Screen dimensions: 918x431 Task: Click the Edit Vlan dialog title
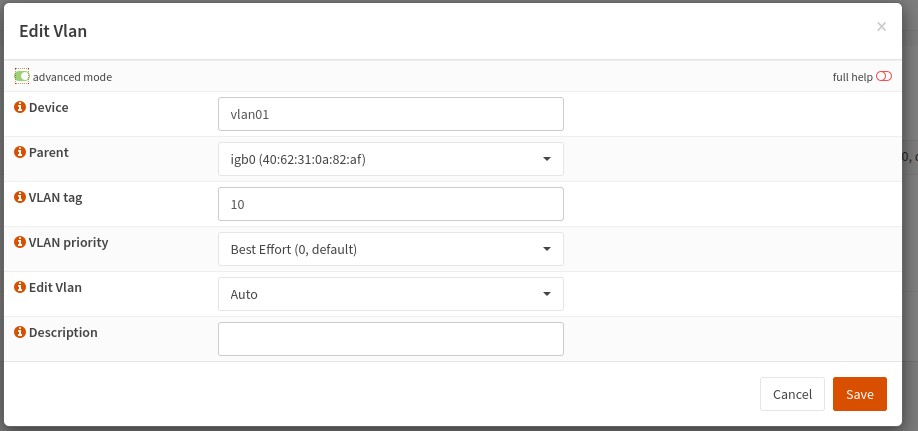pos(53,31)
